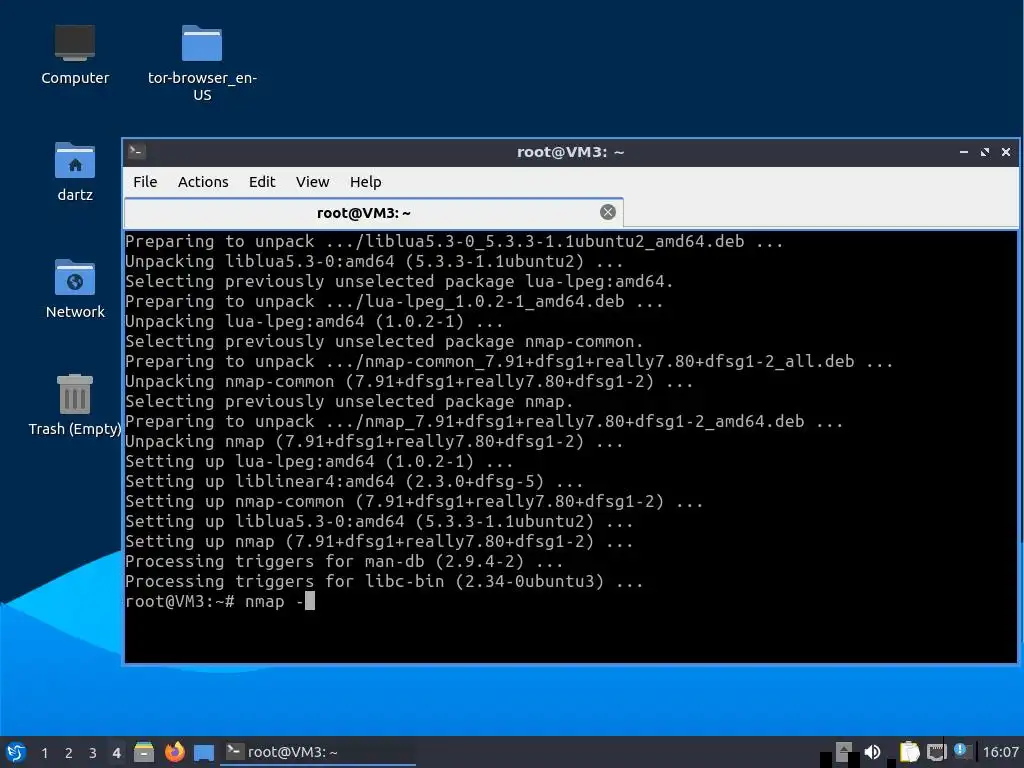Switch to workspace 1

point(44,753)
